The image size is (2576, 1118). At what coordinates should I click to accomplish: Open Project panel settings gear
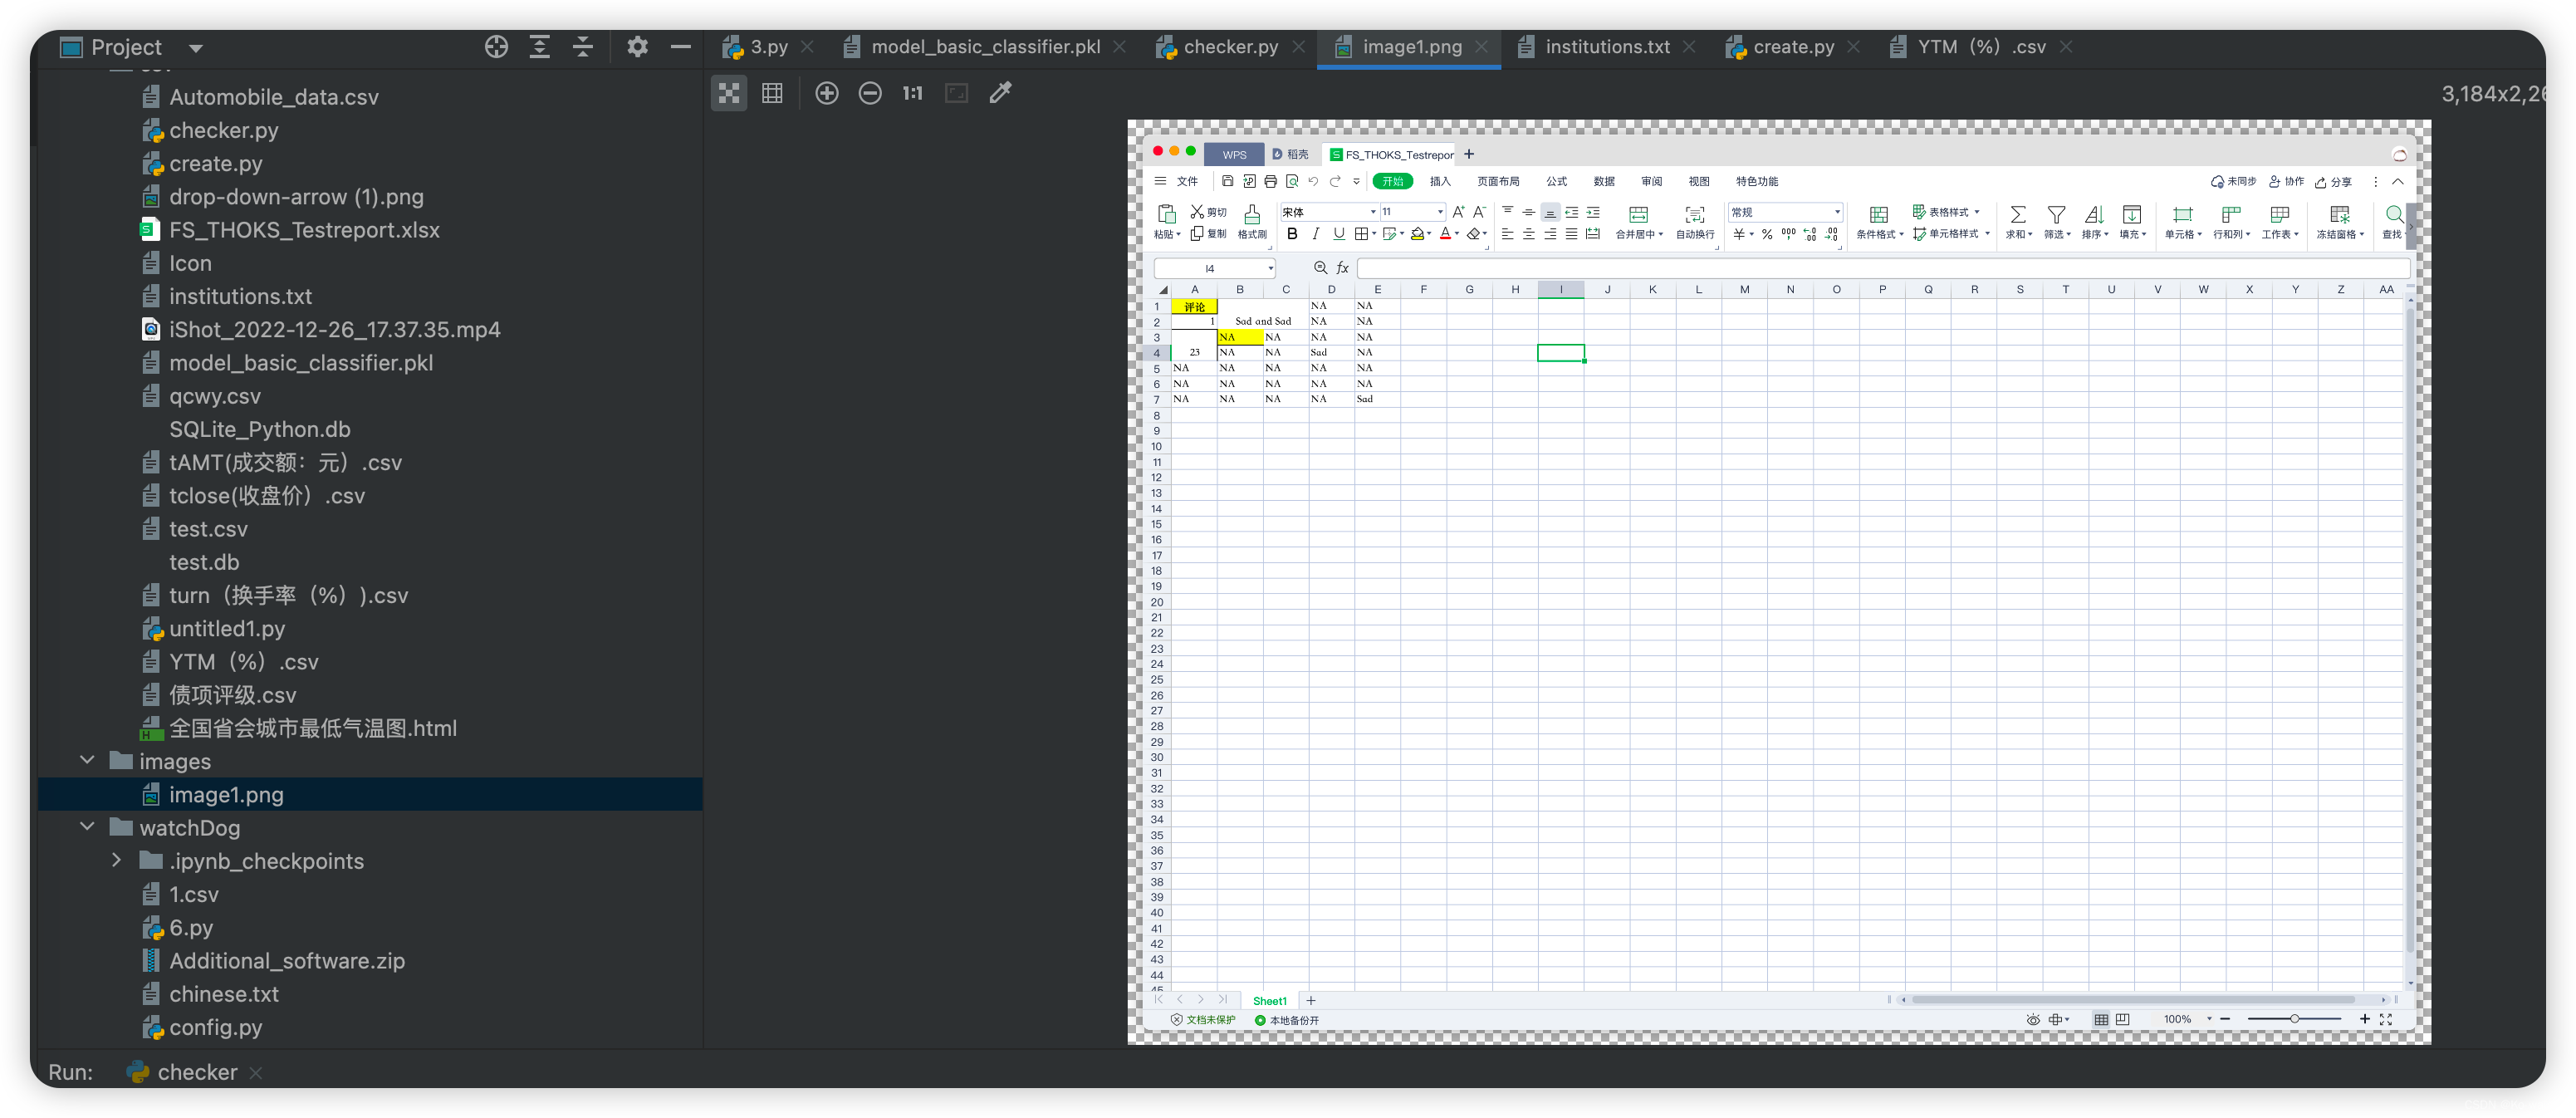637,47
